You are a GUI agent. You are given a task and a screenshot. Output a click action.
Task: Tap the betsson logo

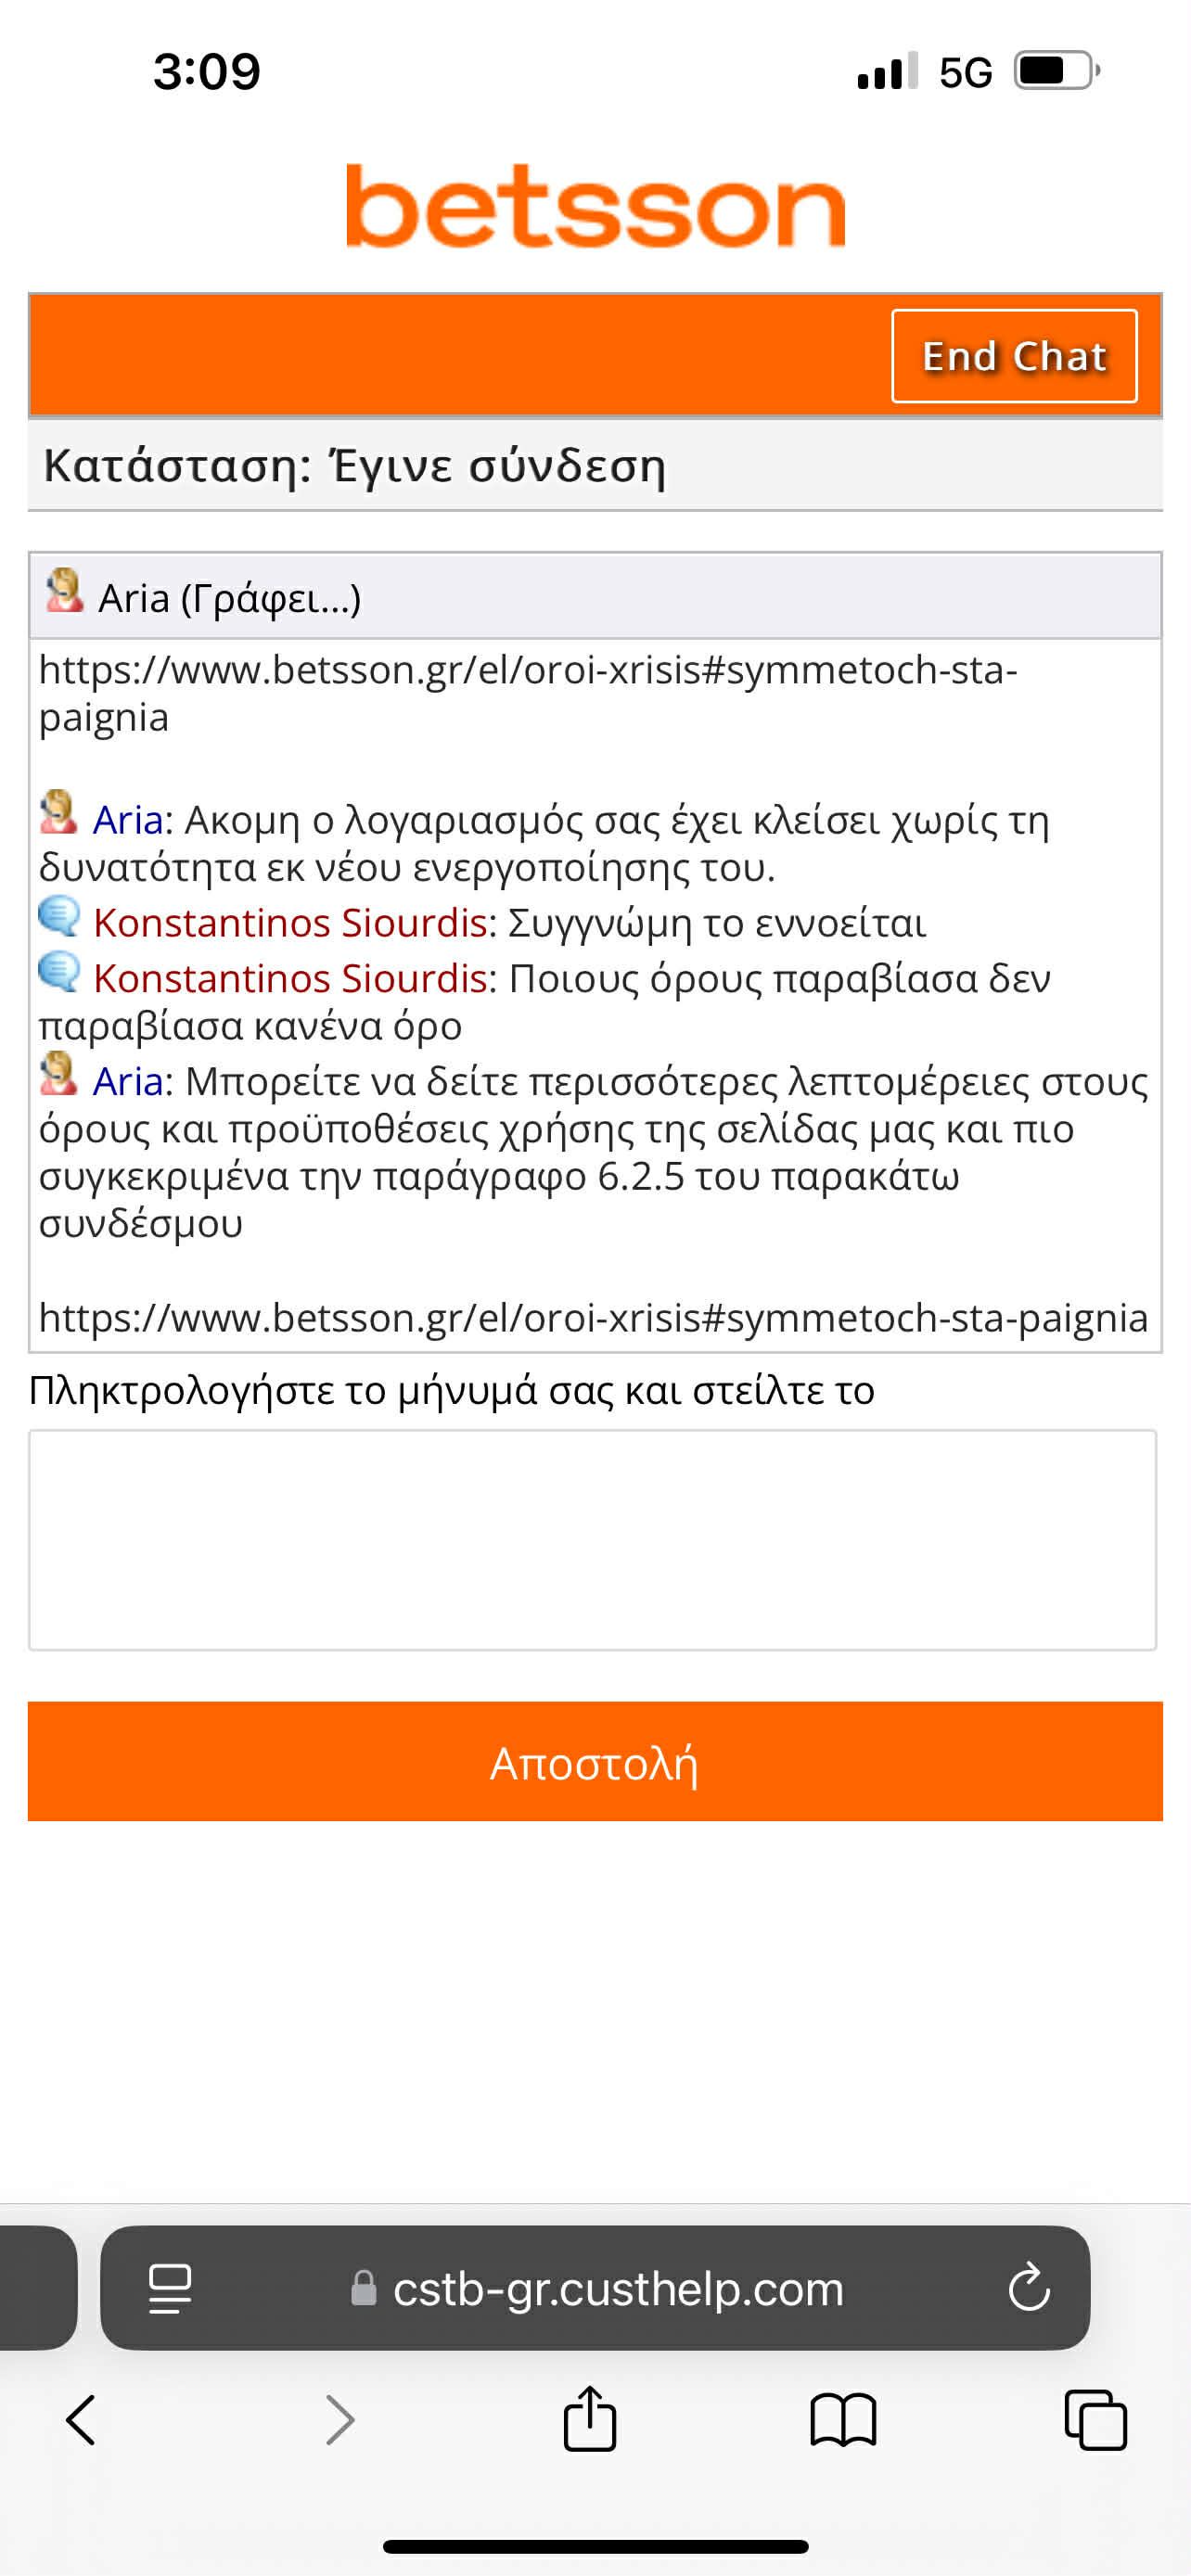point(596,206)
